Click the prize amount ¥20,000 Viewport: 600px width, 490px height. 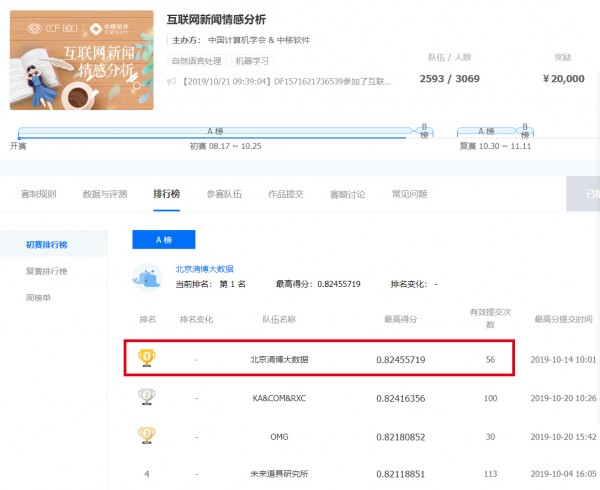[564, 78]
